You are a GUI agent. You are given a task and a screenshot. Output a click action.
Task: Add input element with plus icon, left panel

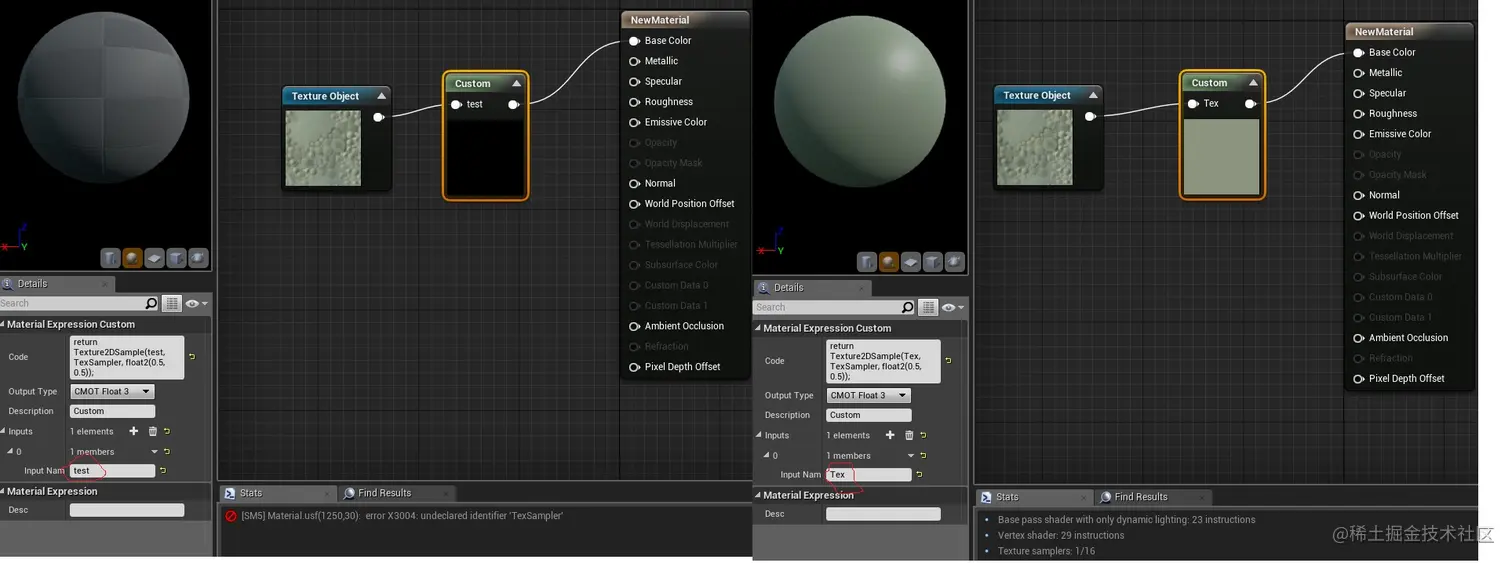point(134,431)
